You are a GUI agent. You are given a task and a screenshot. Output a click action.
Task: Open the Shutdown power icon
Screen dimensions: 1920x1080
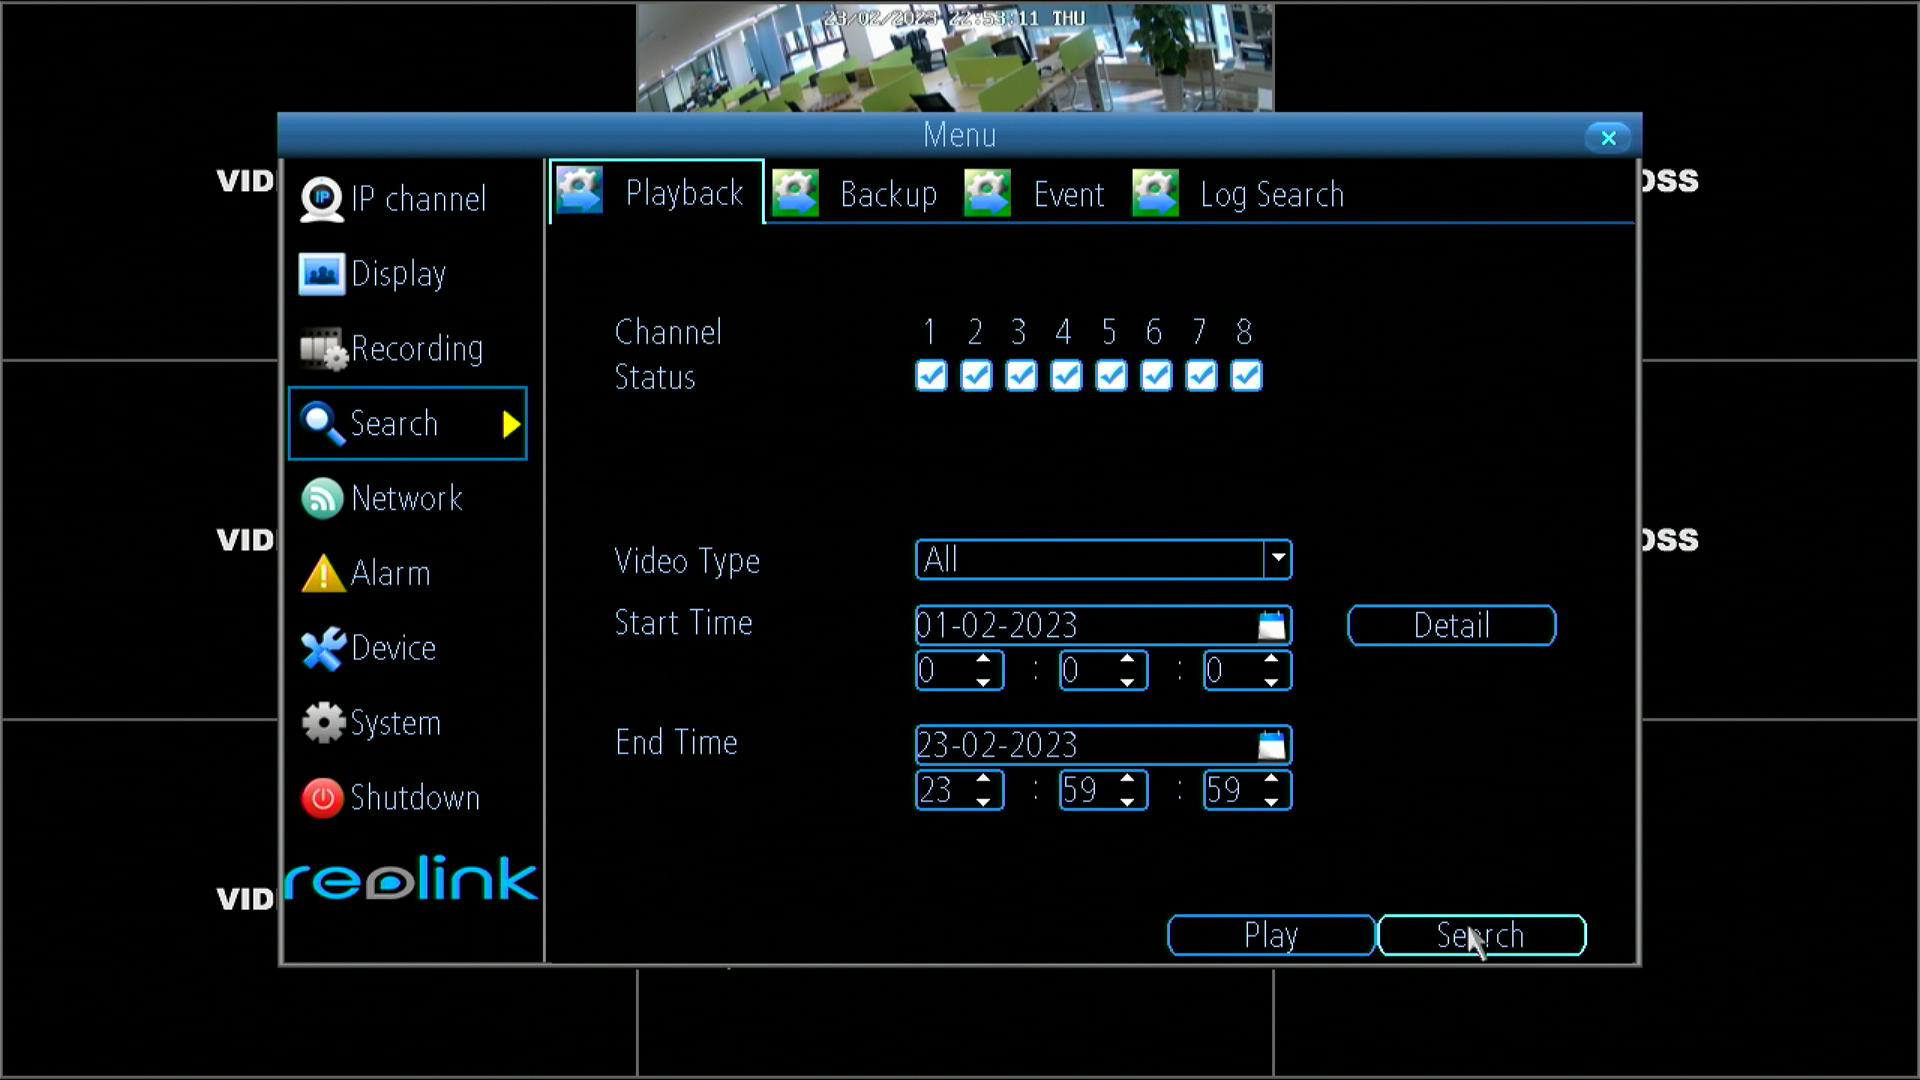[321, 797]
